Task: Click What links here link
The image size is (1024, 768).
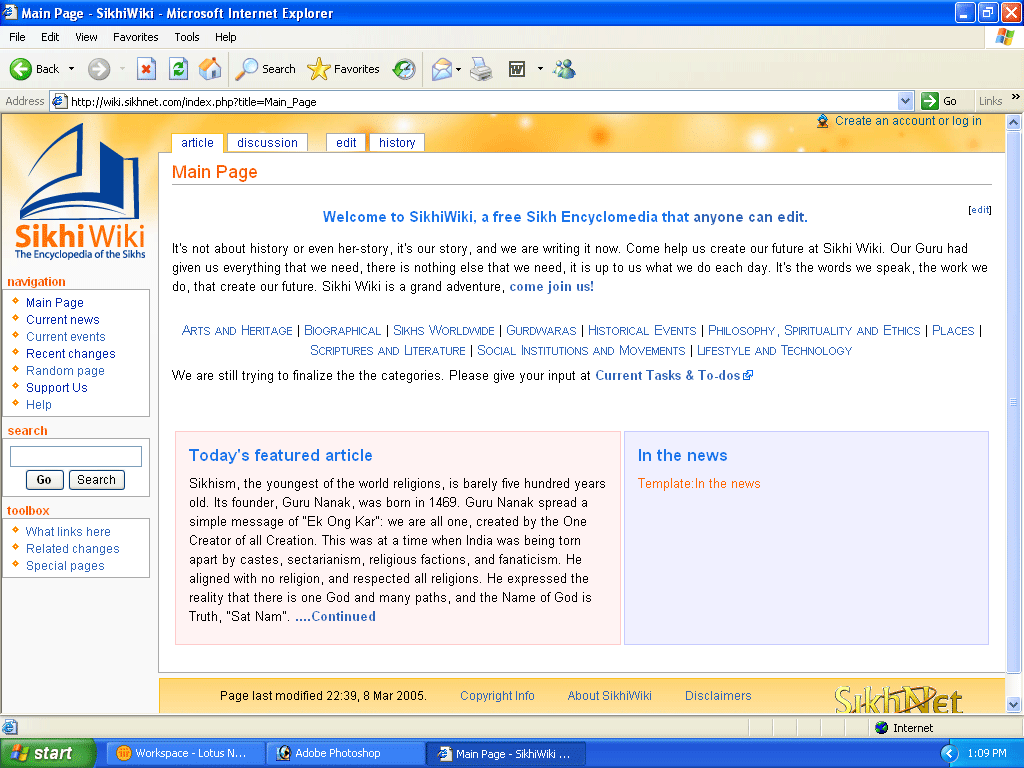Action: 68,532
